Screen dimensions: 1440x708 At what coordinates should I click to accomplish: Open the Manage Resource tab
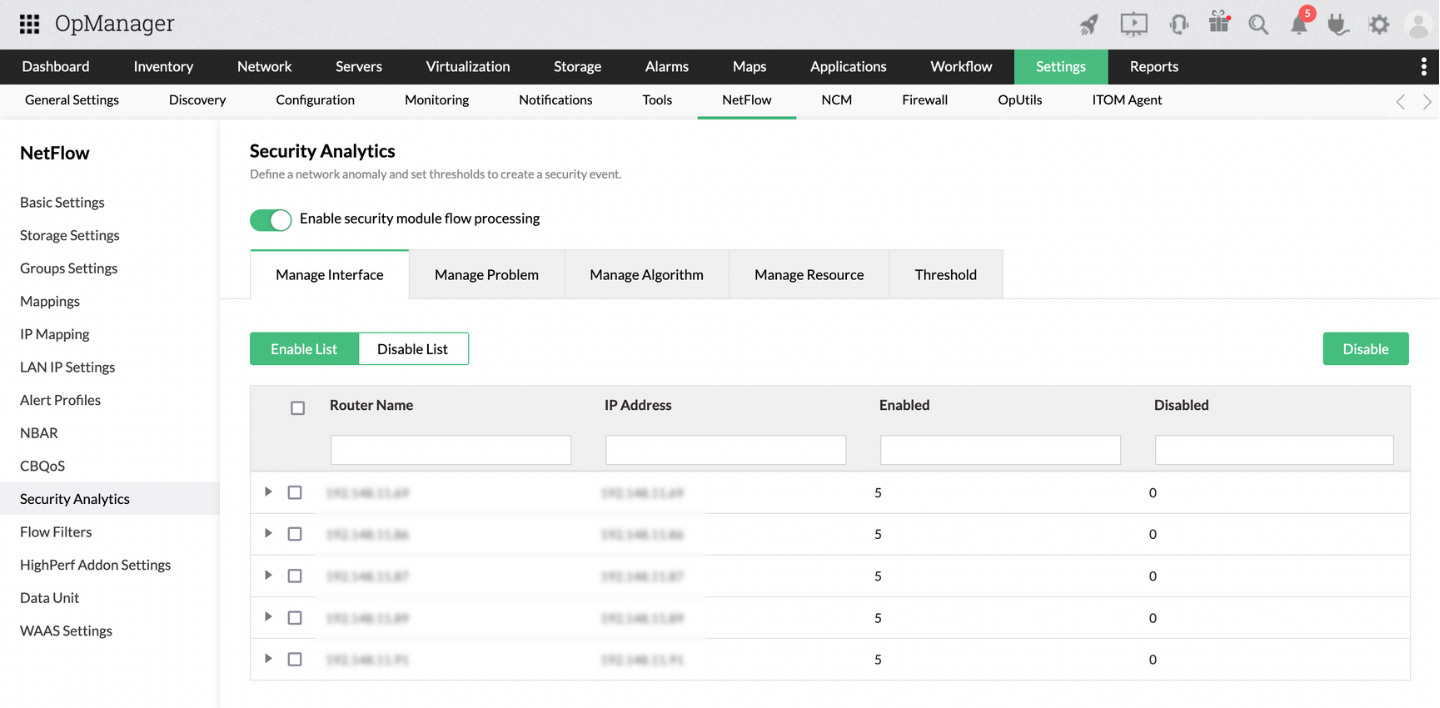[x=809, y=274]
